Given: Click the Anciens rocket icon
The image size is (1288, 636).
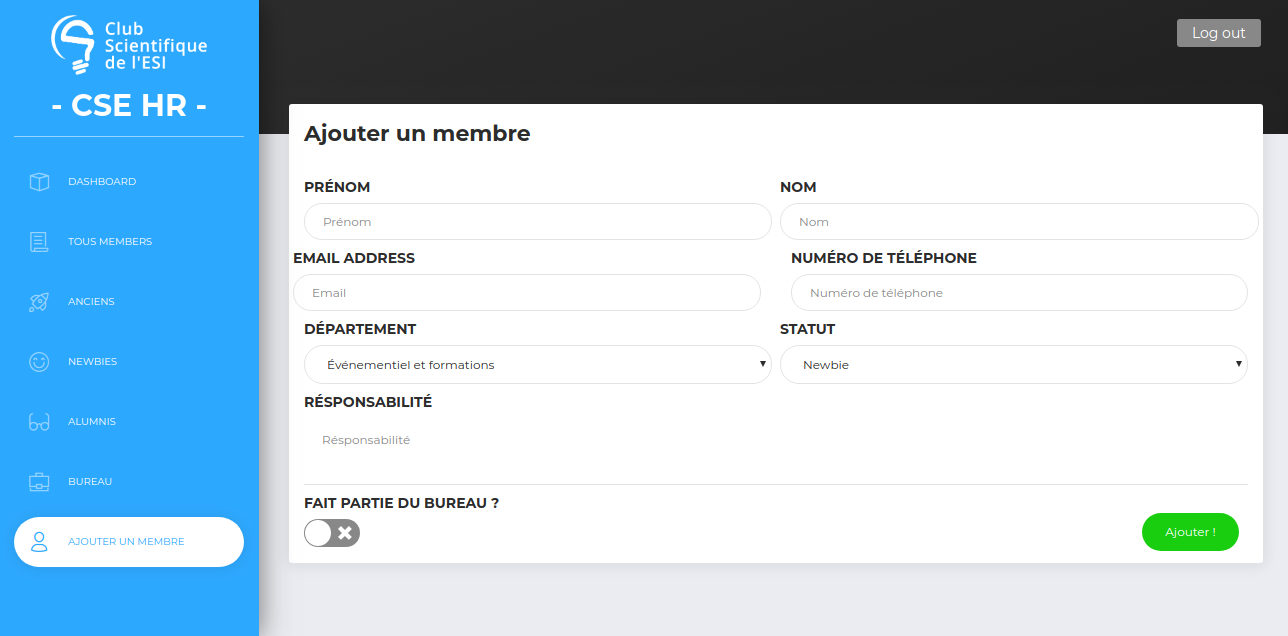Looking at the screenshot, I should point(39,302).
